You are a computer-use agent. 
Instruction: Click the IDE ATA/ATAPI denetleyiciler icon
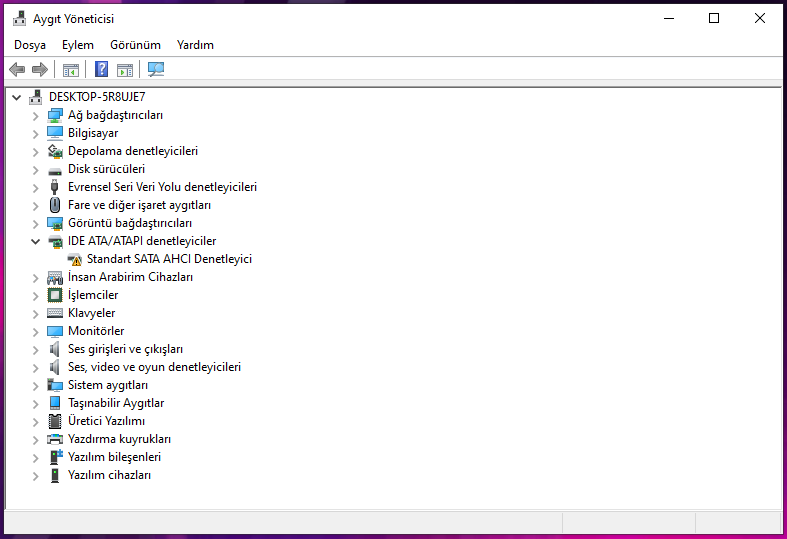point(55,241)
